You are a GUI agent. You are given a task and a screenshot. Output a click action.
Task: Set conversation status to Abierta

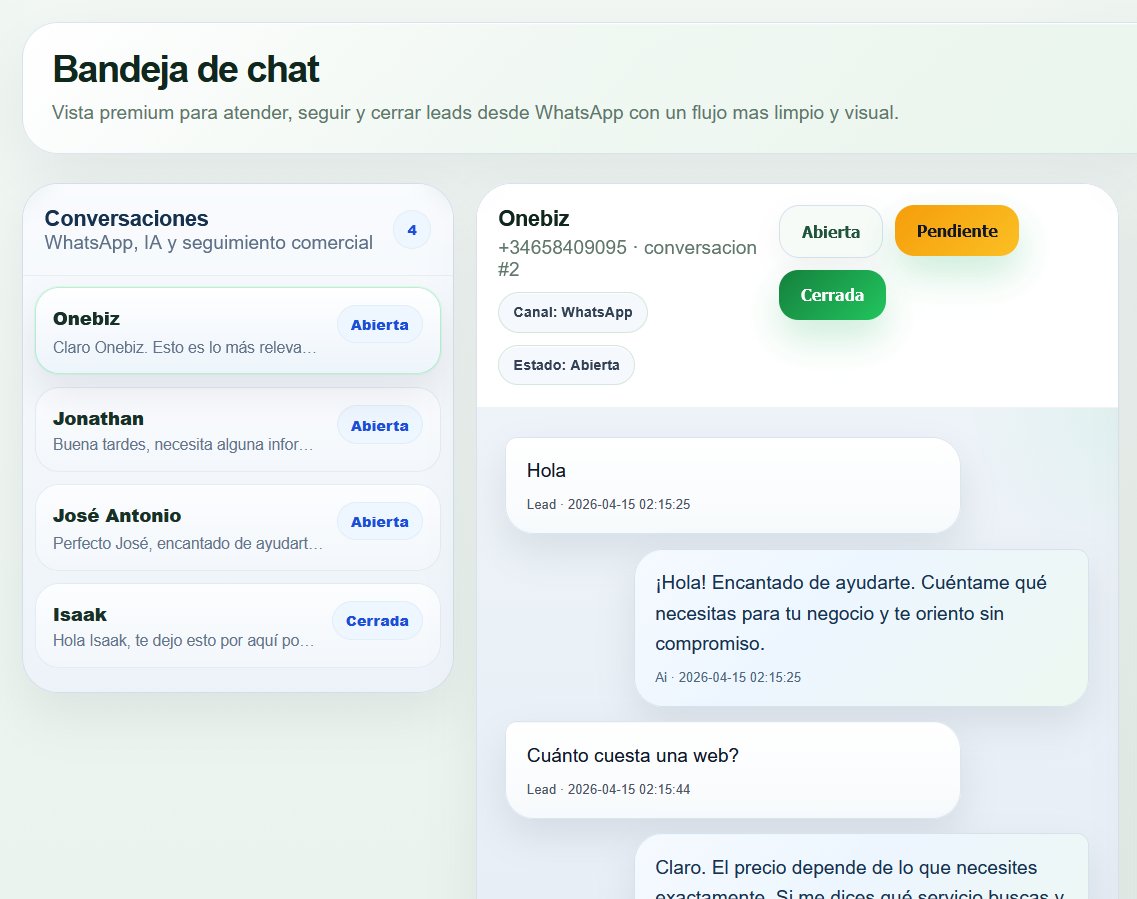pyautogui.click(x=830, y=231)
